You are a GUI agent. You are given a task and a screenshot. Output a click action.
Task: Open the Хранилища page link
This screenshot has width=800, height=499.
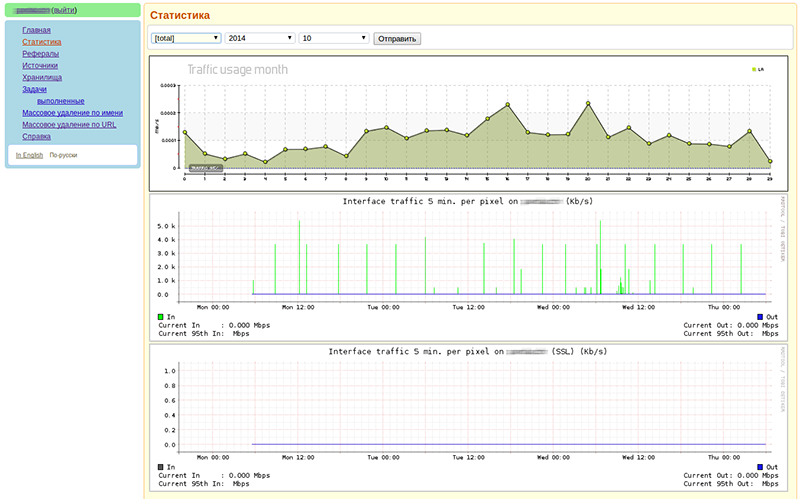[42, 77]
